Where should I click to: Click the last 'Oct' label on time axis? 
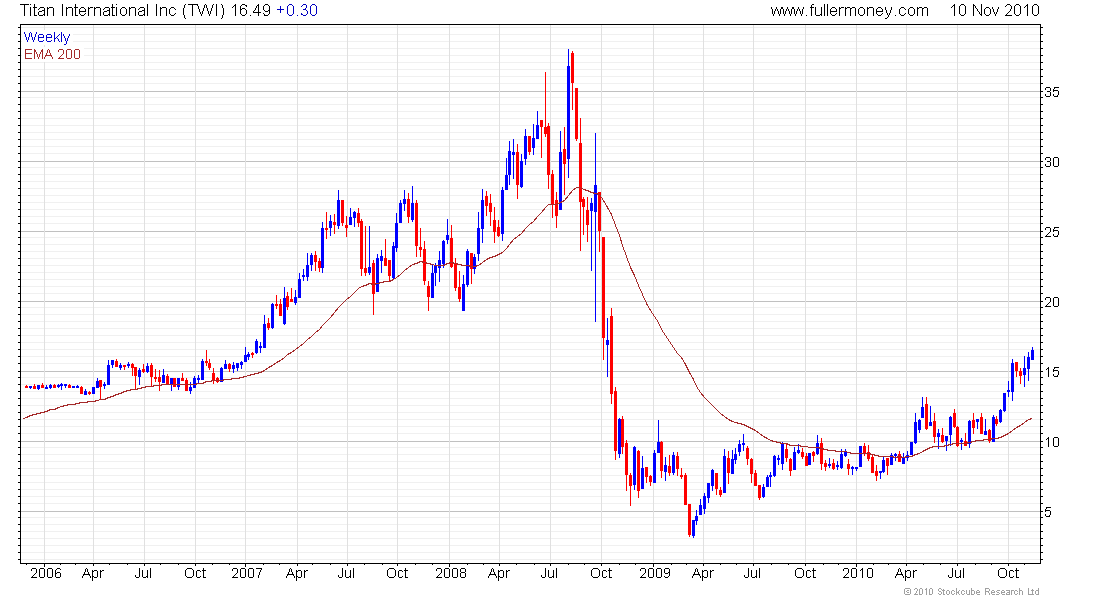[x=1008, y=573]
